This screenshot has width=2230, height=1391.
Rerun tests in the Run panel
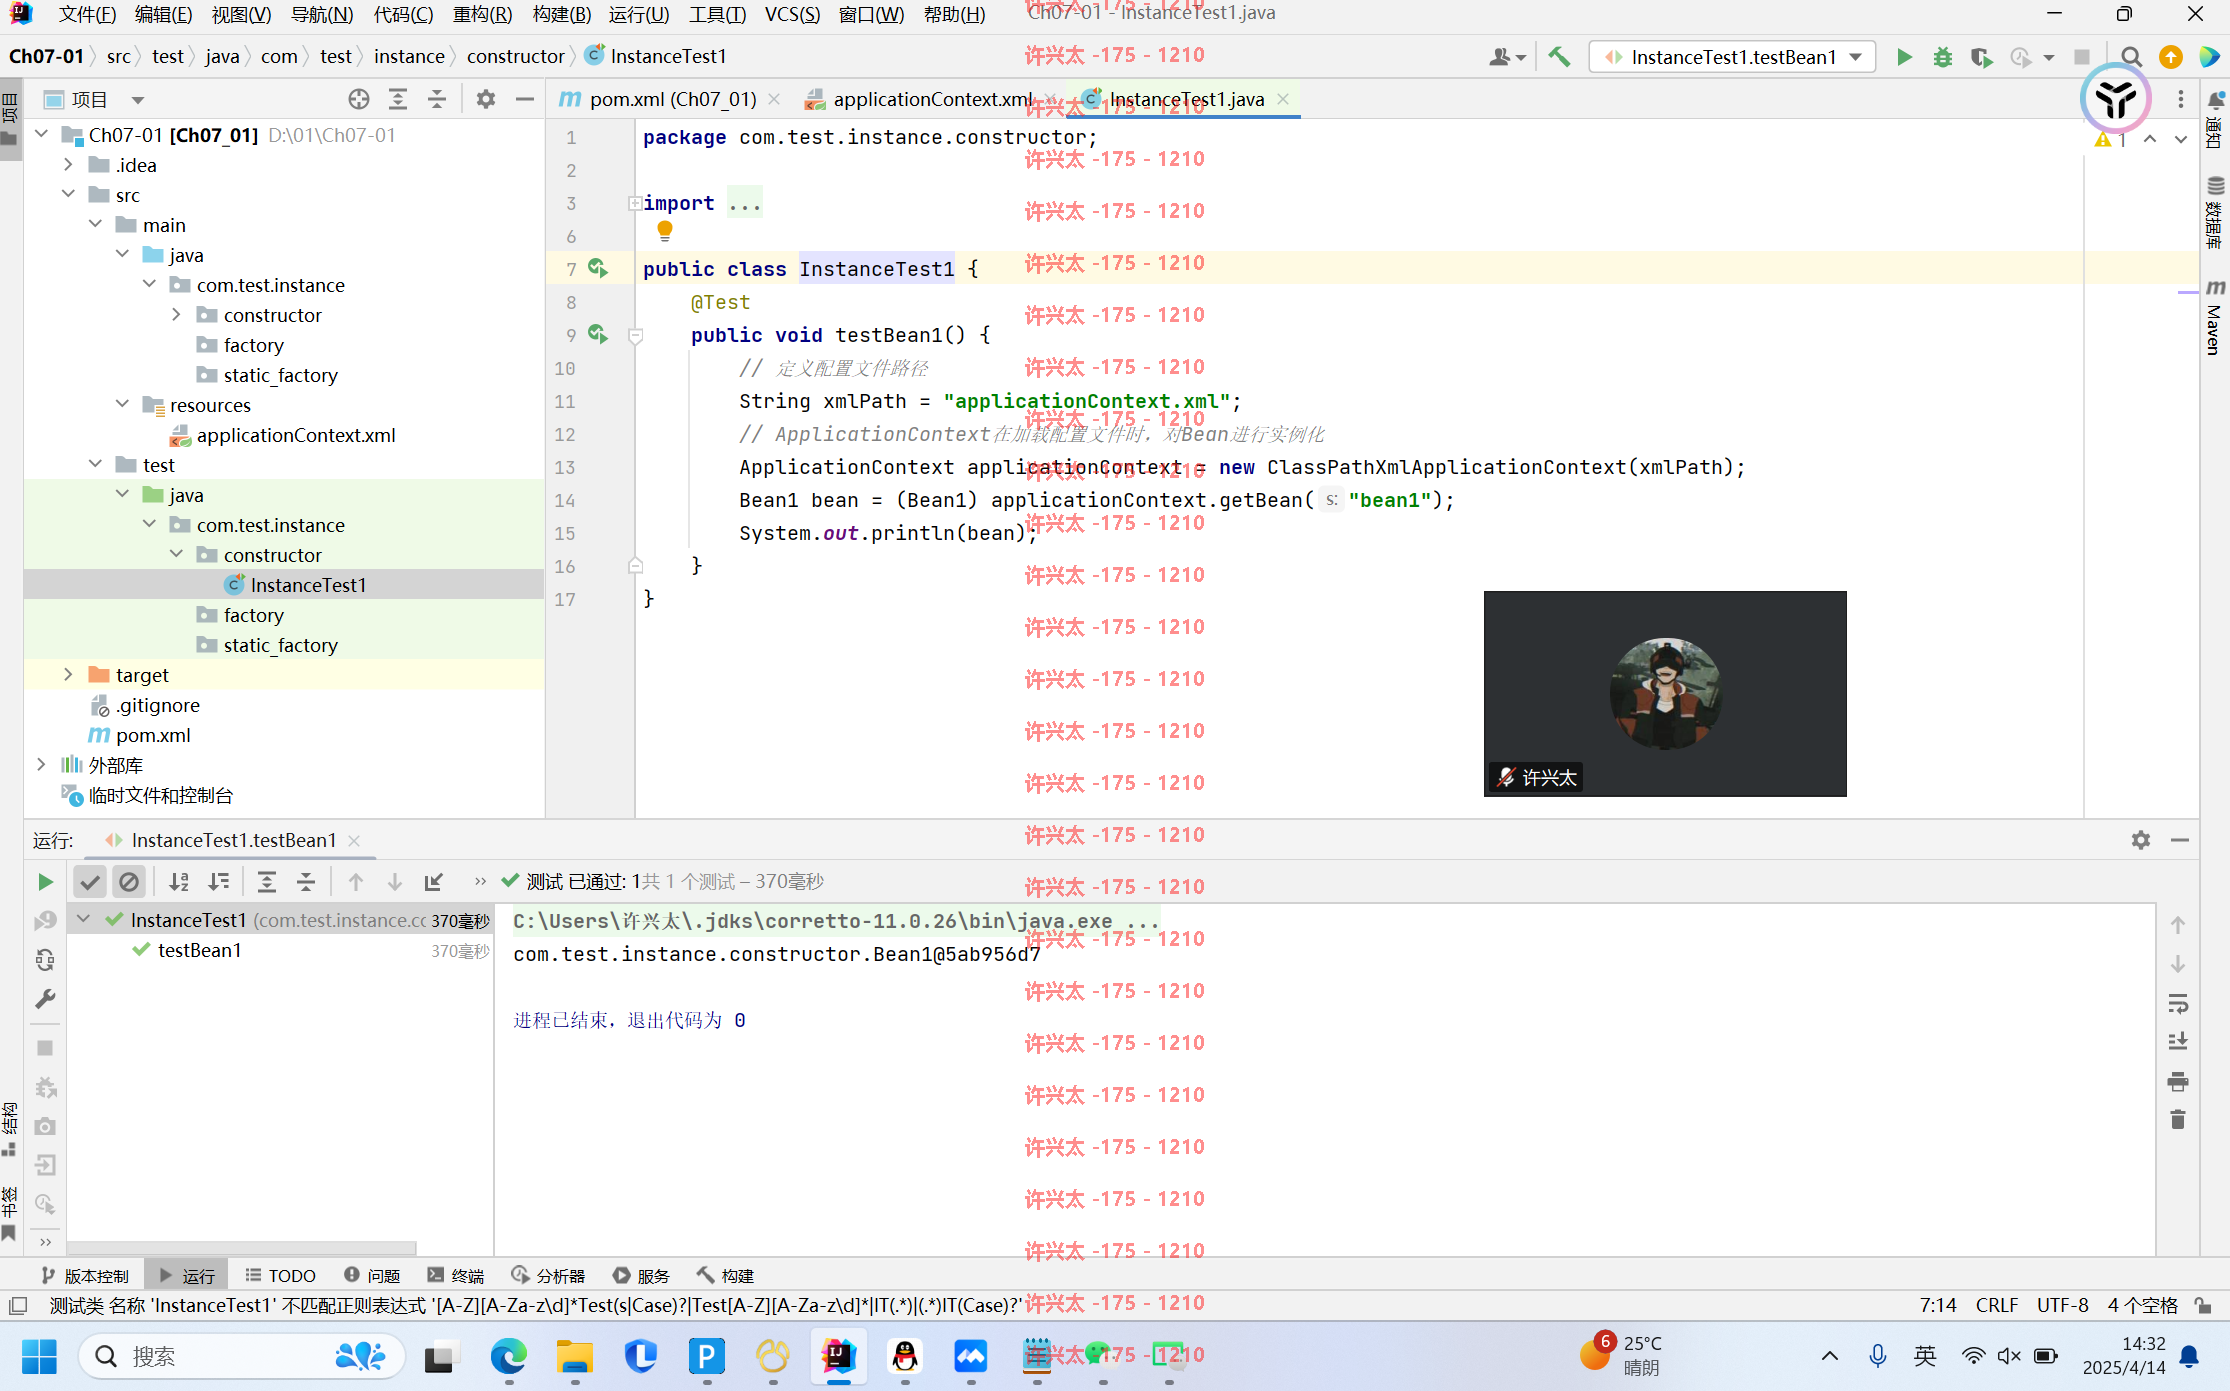(45, 882)
